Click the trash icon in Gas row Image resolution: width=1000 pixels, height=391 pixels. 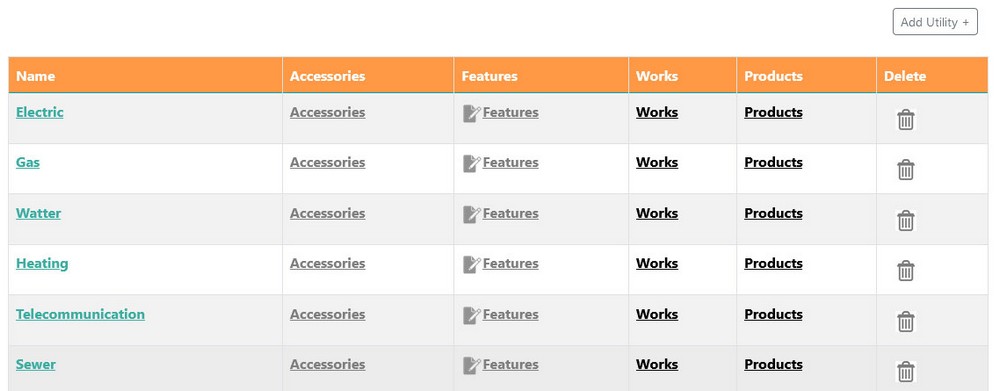(906, 170)
